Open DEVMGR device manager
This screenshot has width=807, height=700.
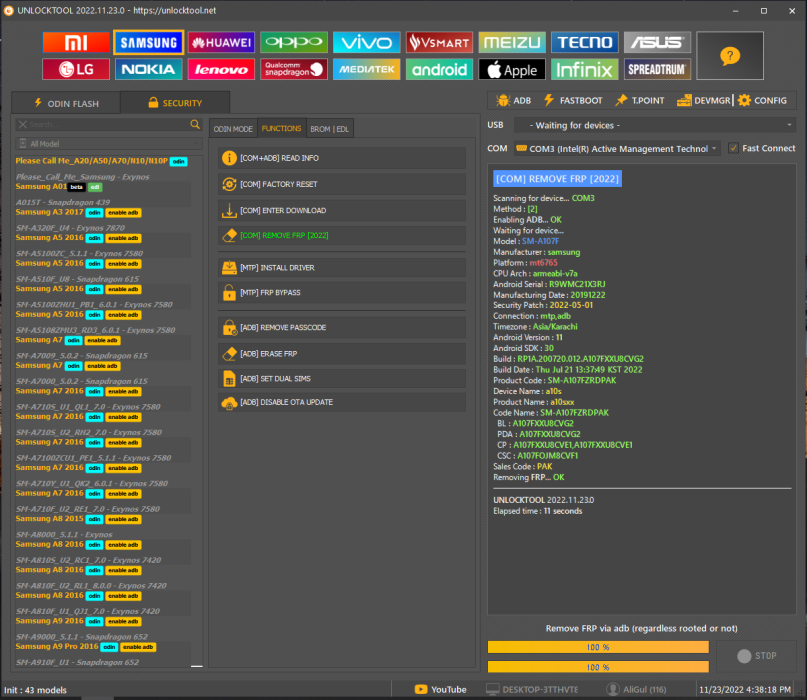pyautogui.click(x=704, y=100)
